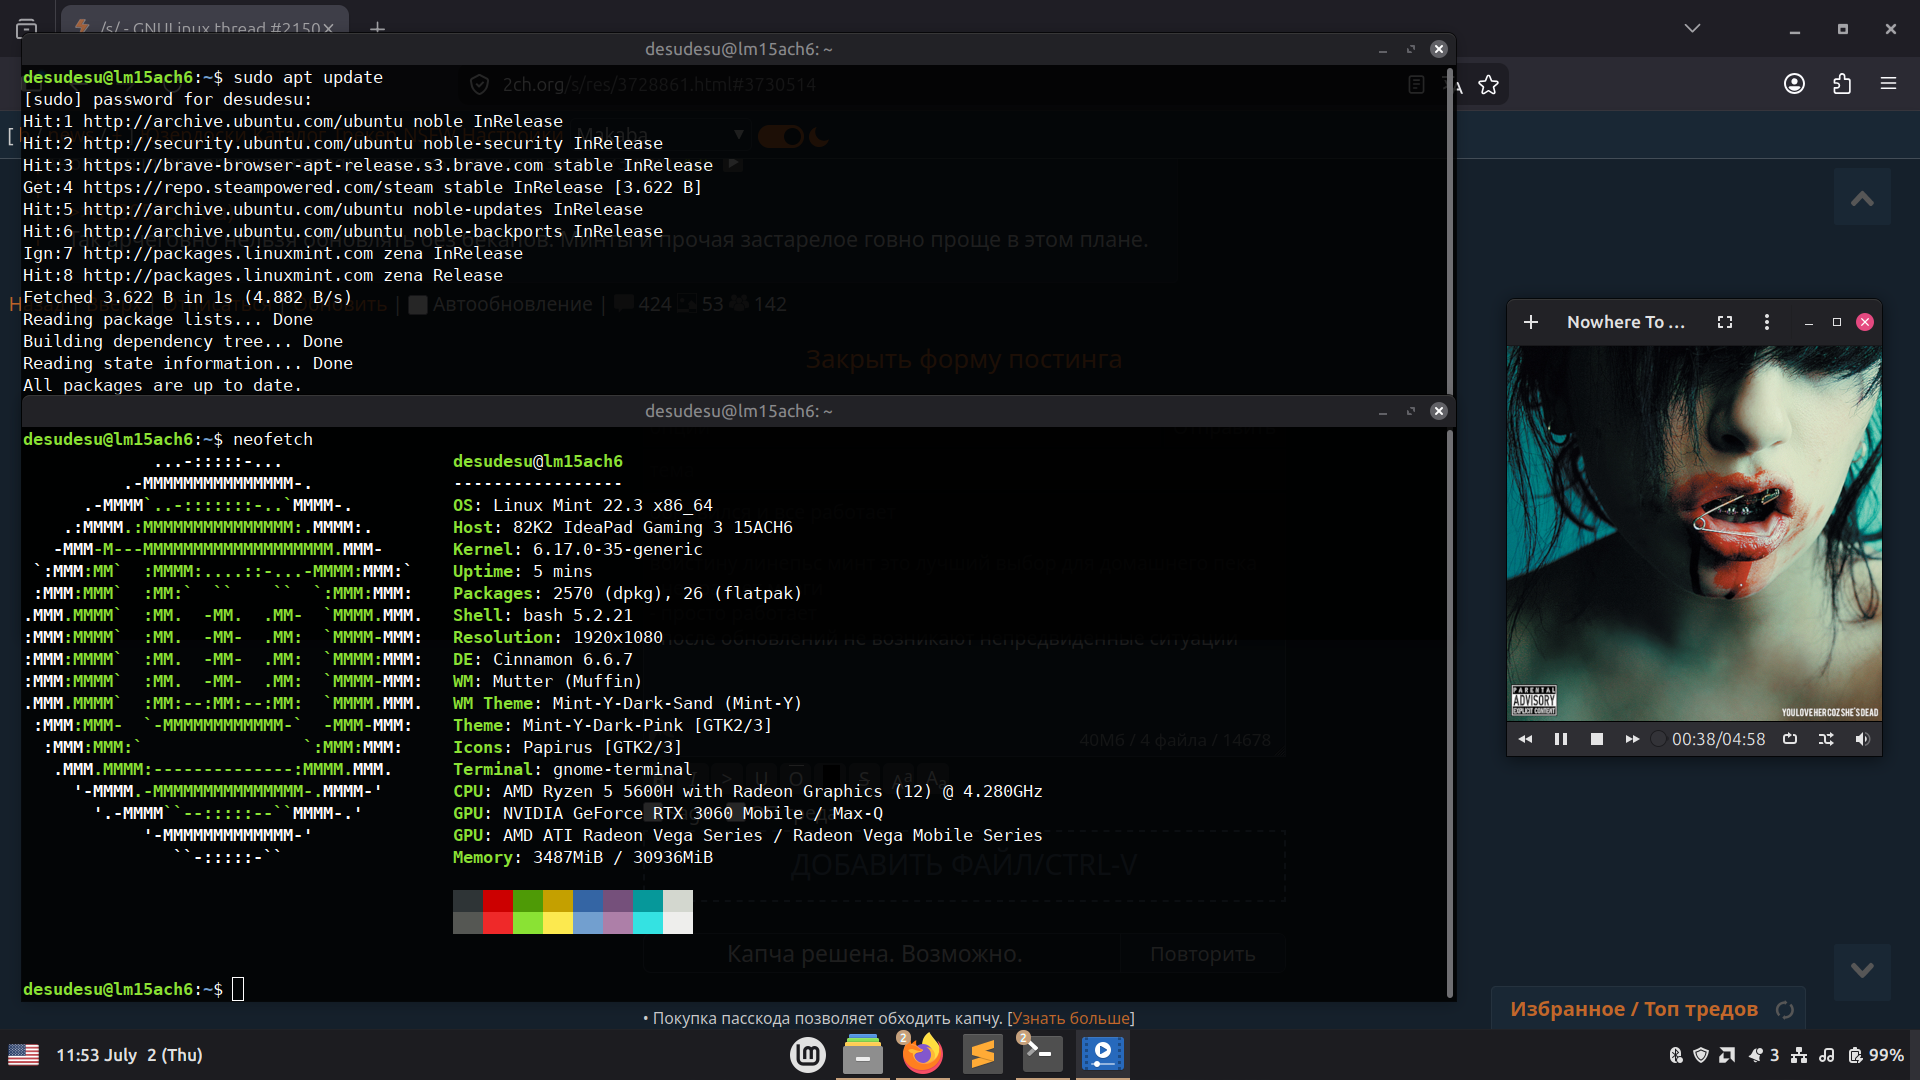Skip to the previous track
This screenshot has height=1080, width=1920.
point(1525,739)
